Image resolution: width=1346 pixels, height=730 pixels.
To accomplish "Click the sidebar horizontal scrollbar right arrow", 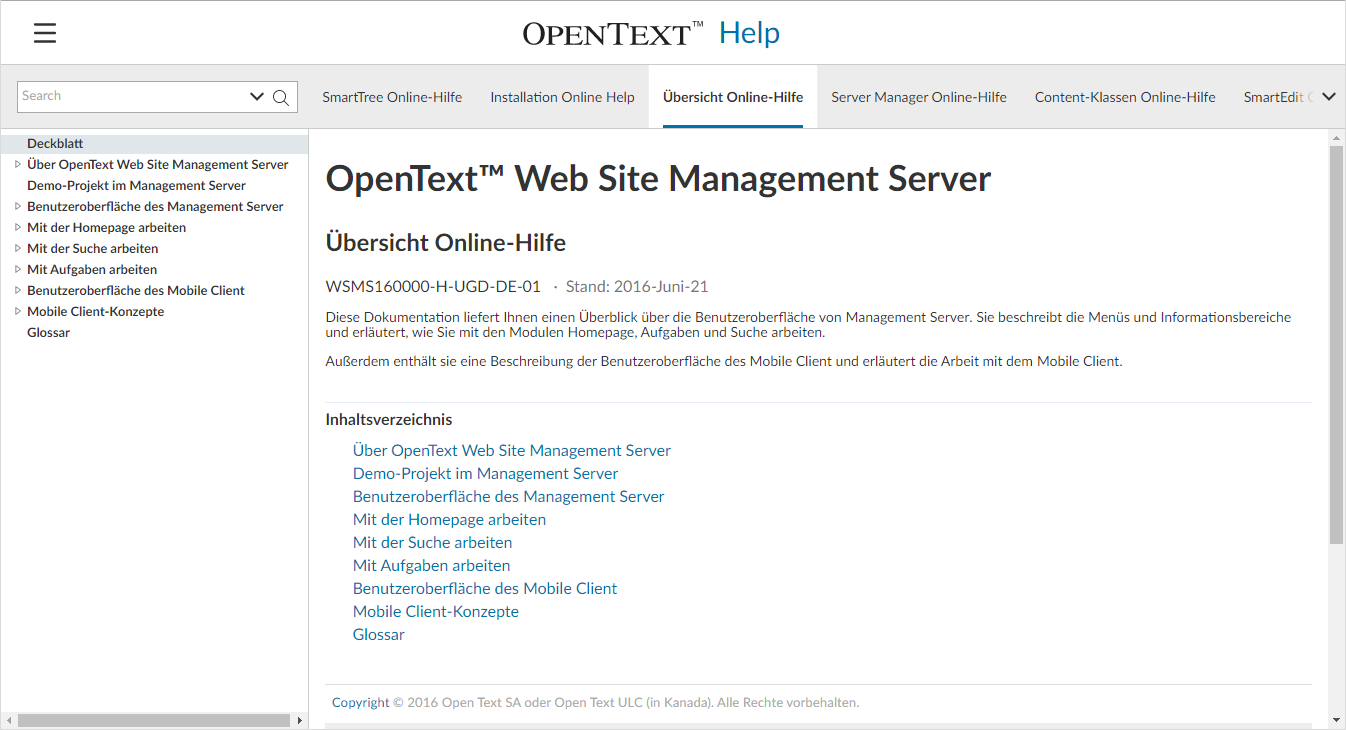I will tap(298, 720).
